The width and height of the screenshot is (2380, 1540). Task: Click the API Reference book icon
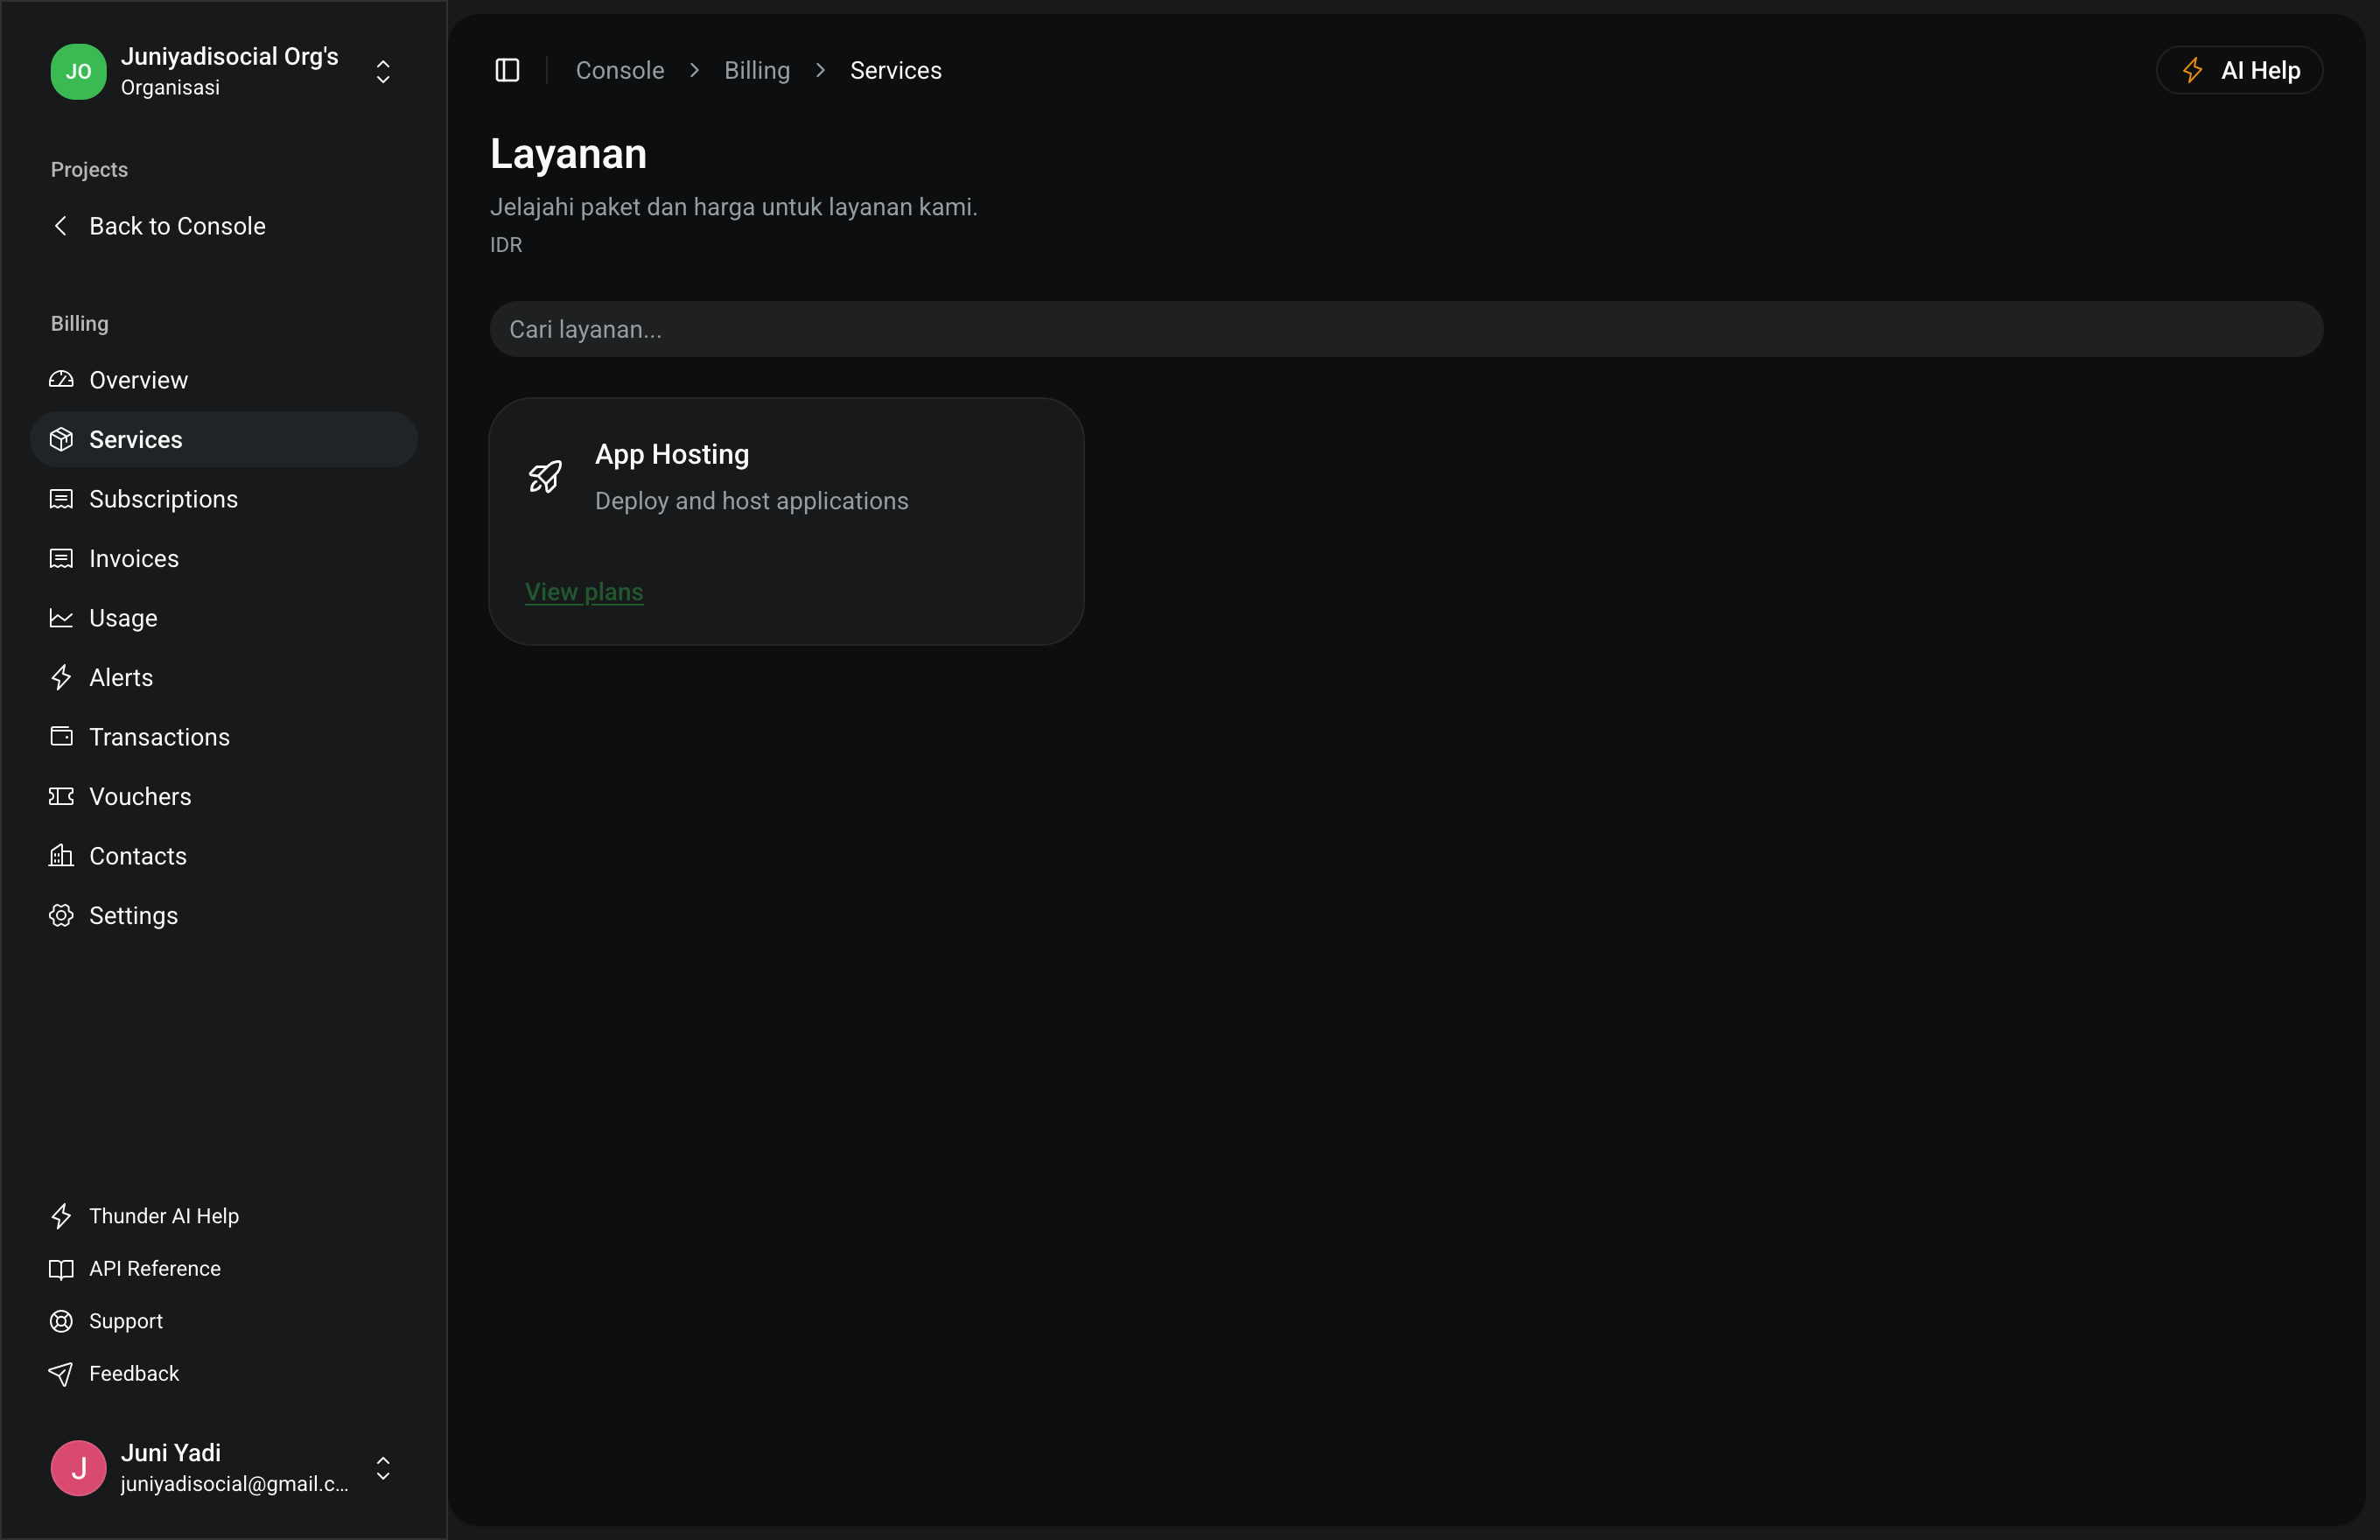point(61,1269)
